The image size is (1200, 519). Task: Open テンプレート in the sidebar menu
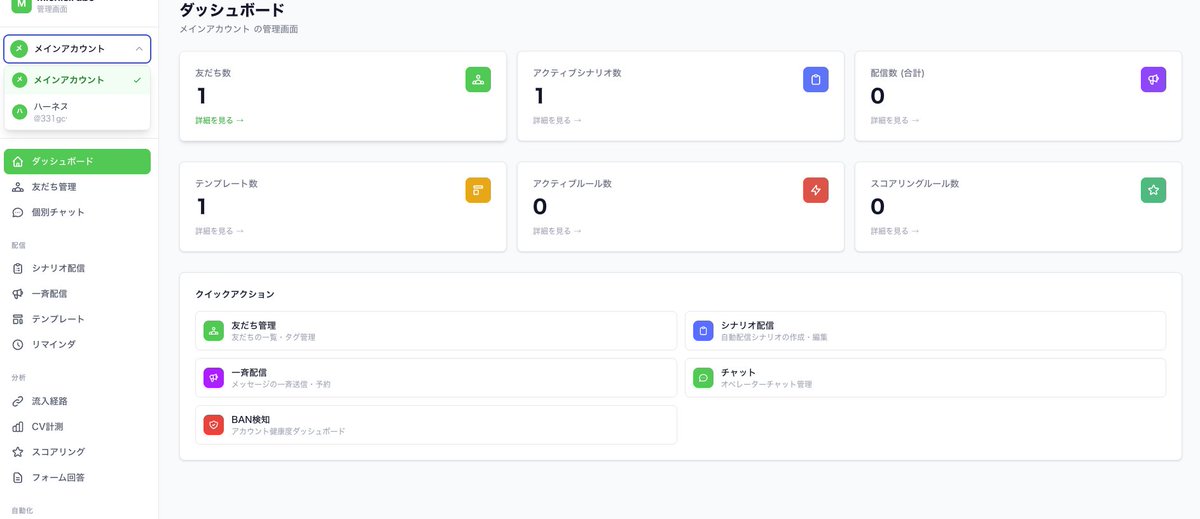77,319
